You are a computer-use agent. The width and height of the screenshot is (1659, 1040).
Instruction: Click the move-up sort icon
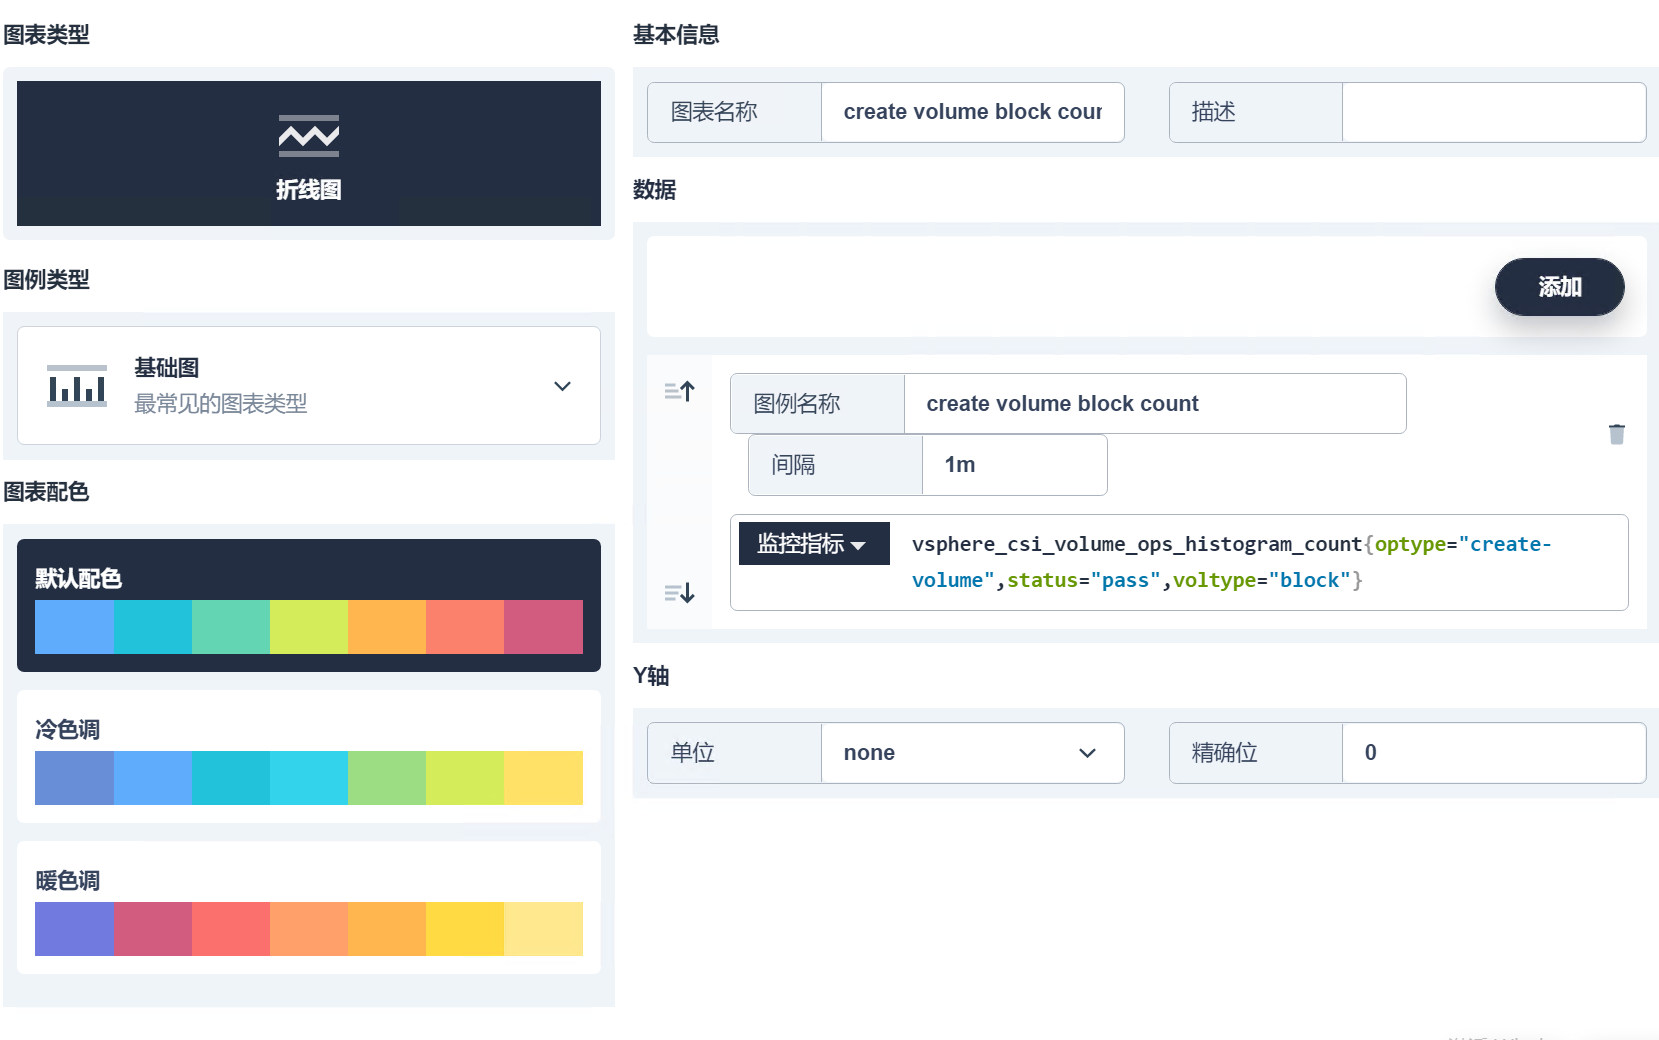point(680,391)
